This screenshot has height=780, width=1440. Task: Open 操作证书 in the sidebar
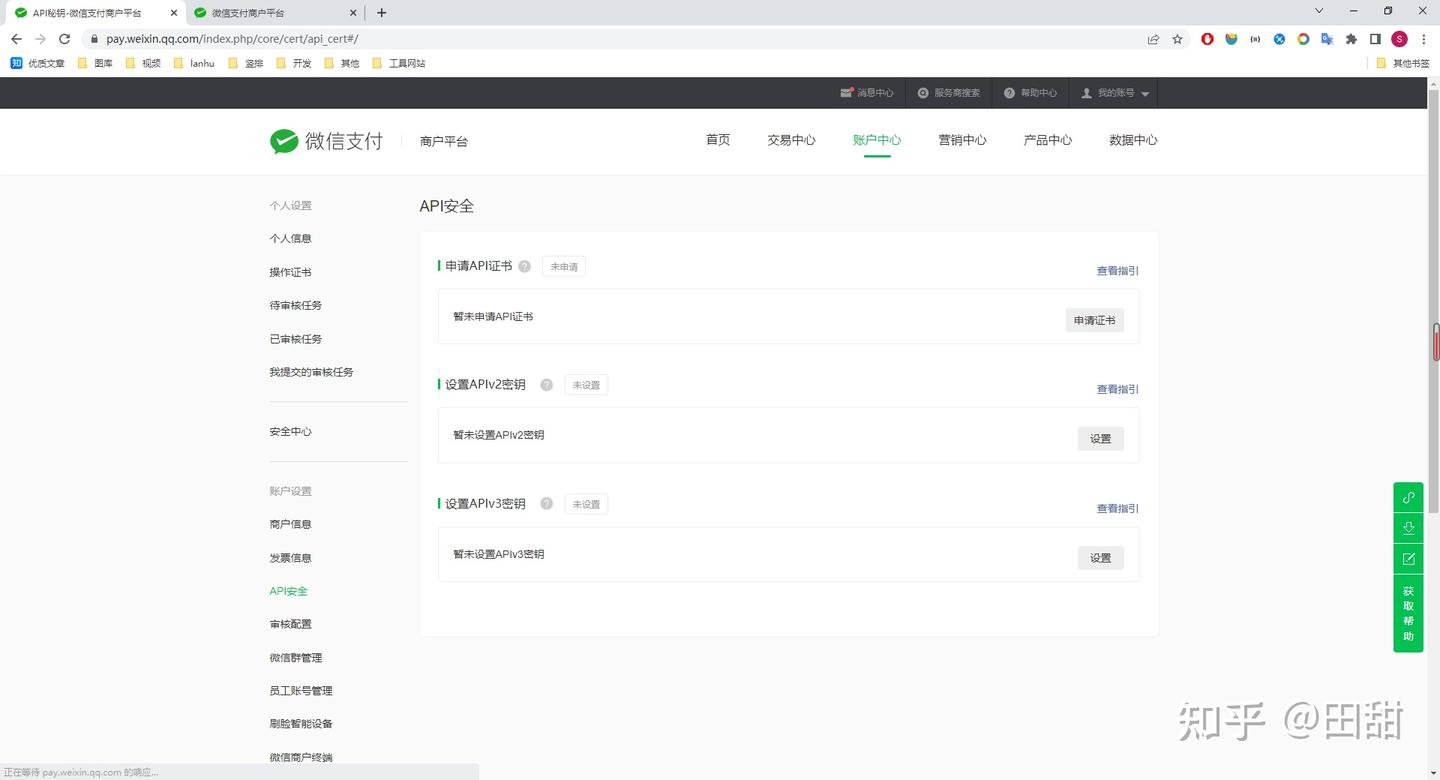pos(290,272)
